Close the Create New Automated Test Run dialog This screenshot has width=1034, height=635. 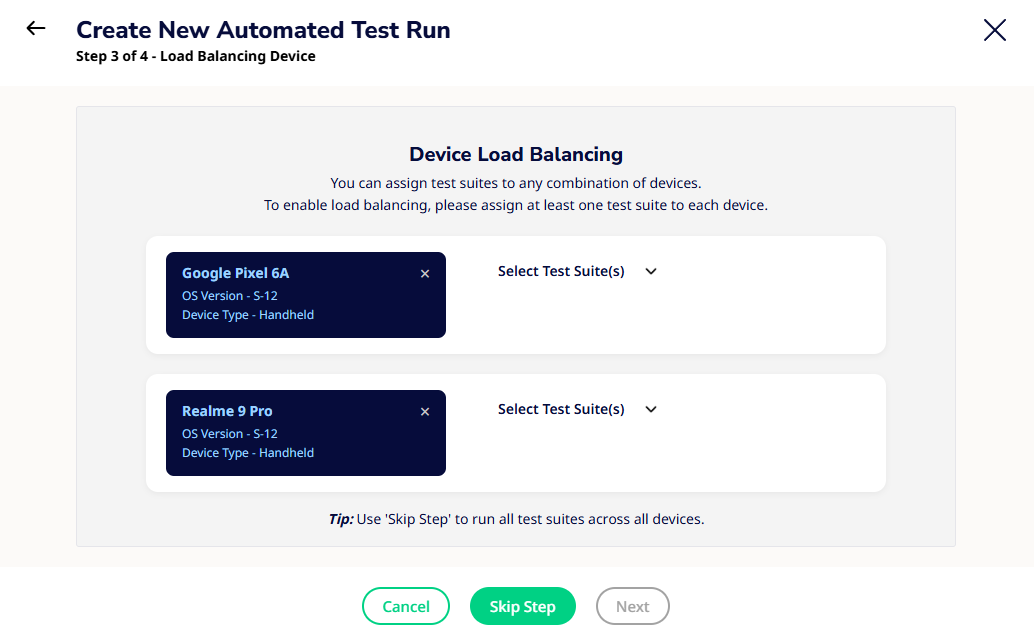click(994, 30)
